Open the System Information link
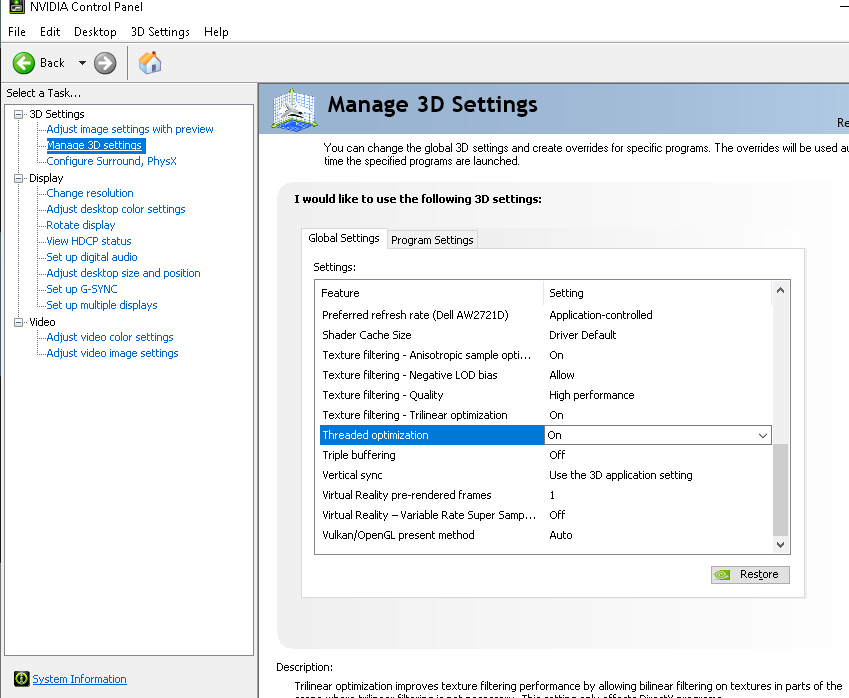The height and width of the screenshot is (698, 849). coord(79,679)
